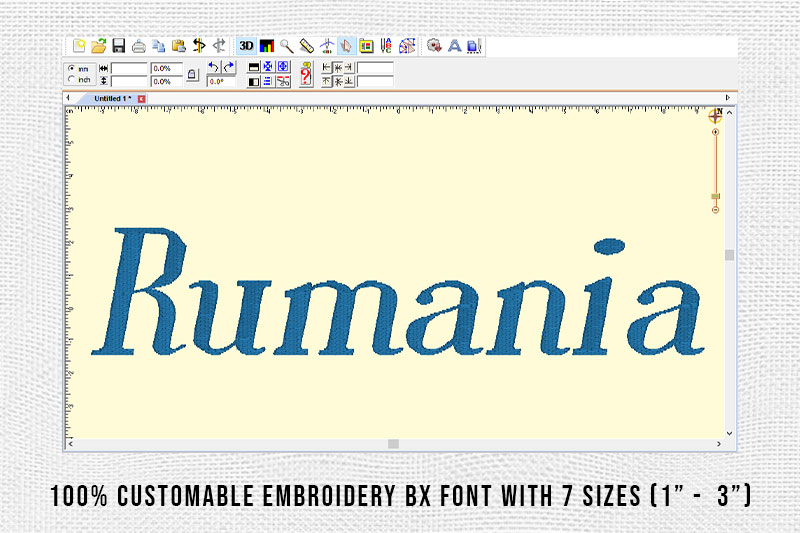Click the height percentage field
Viewport: 800px width, 533px height.
tap(166, 81)
